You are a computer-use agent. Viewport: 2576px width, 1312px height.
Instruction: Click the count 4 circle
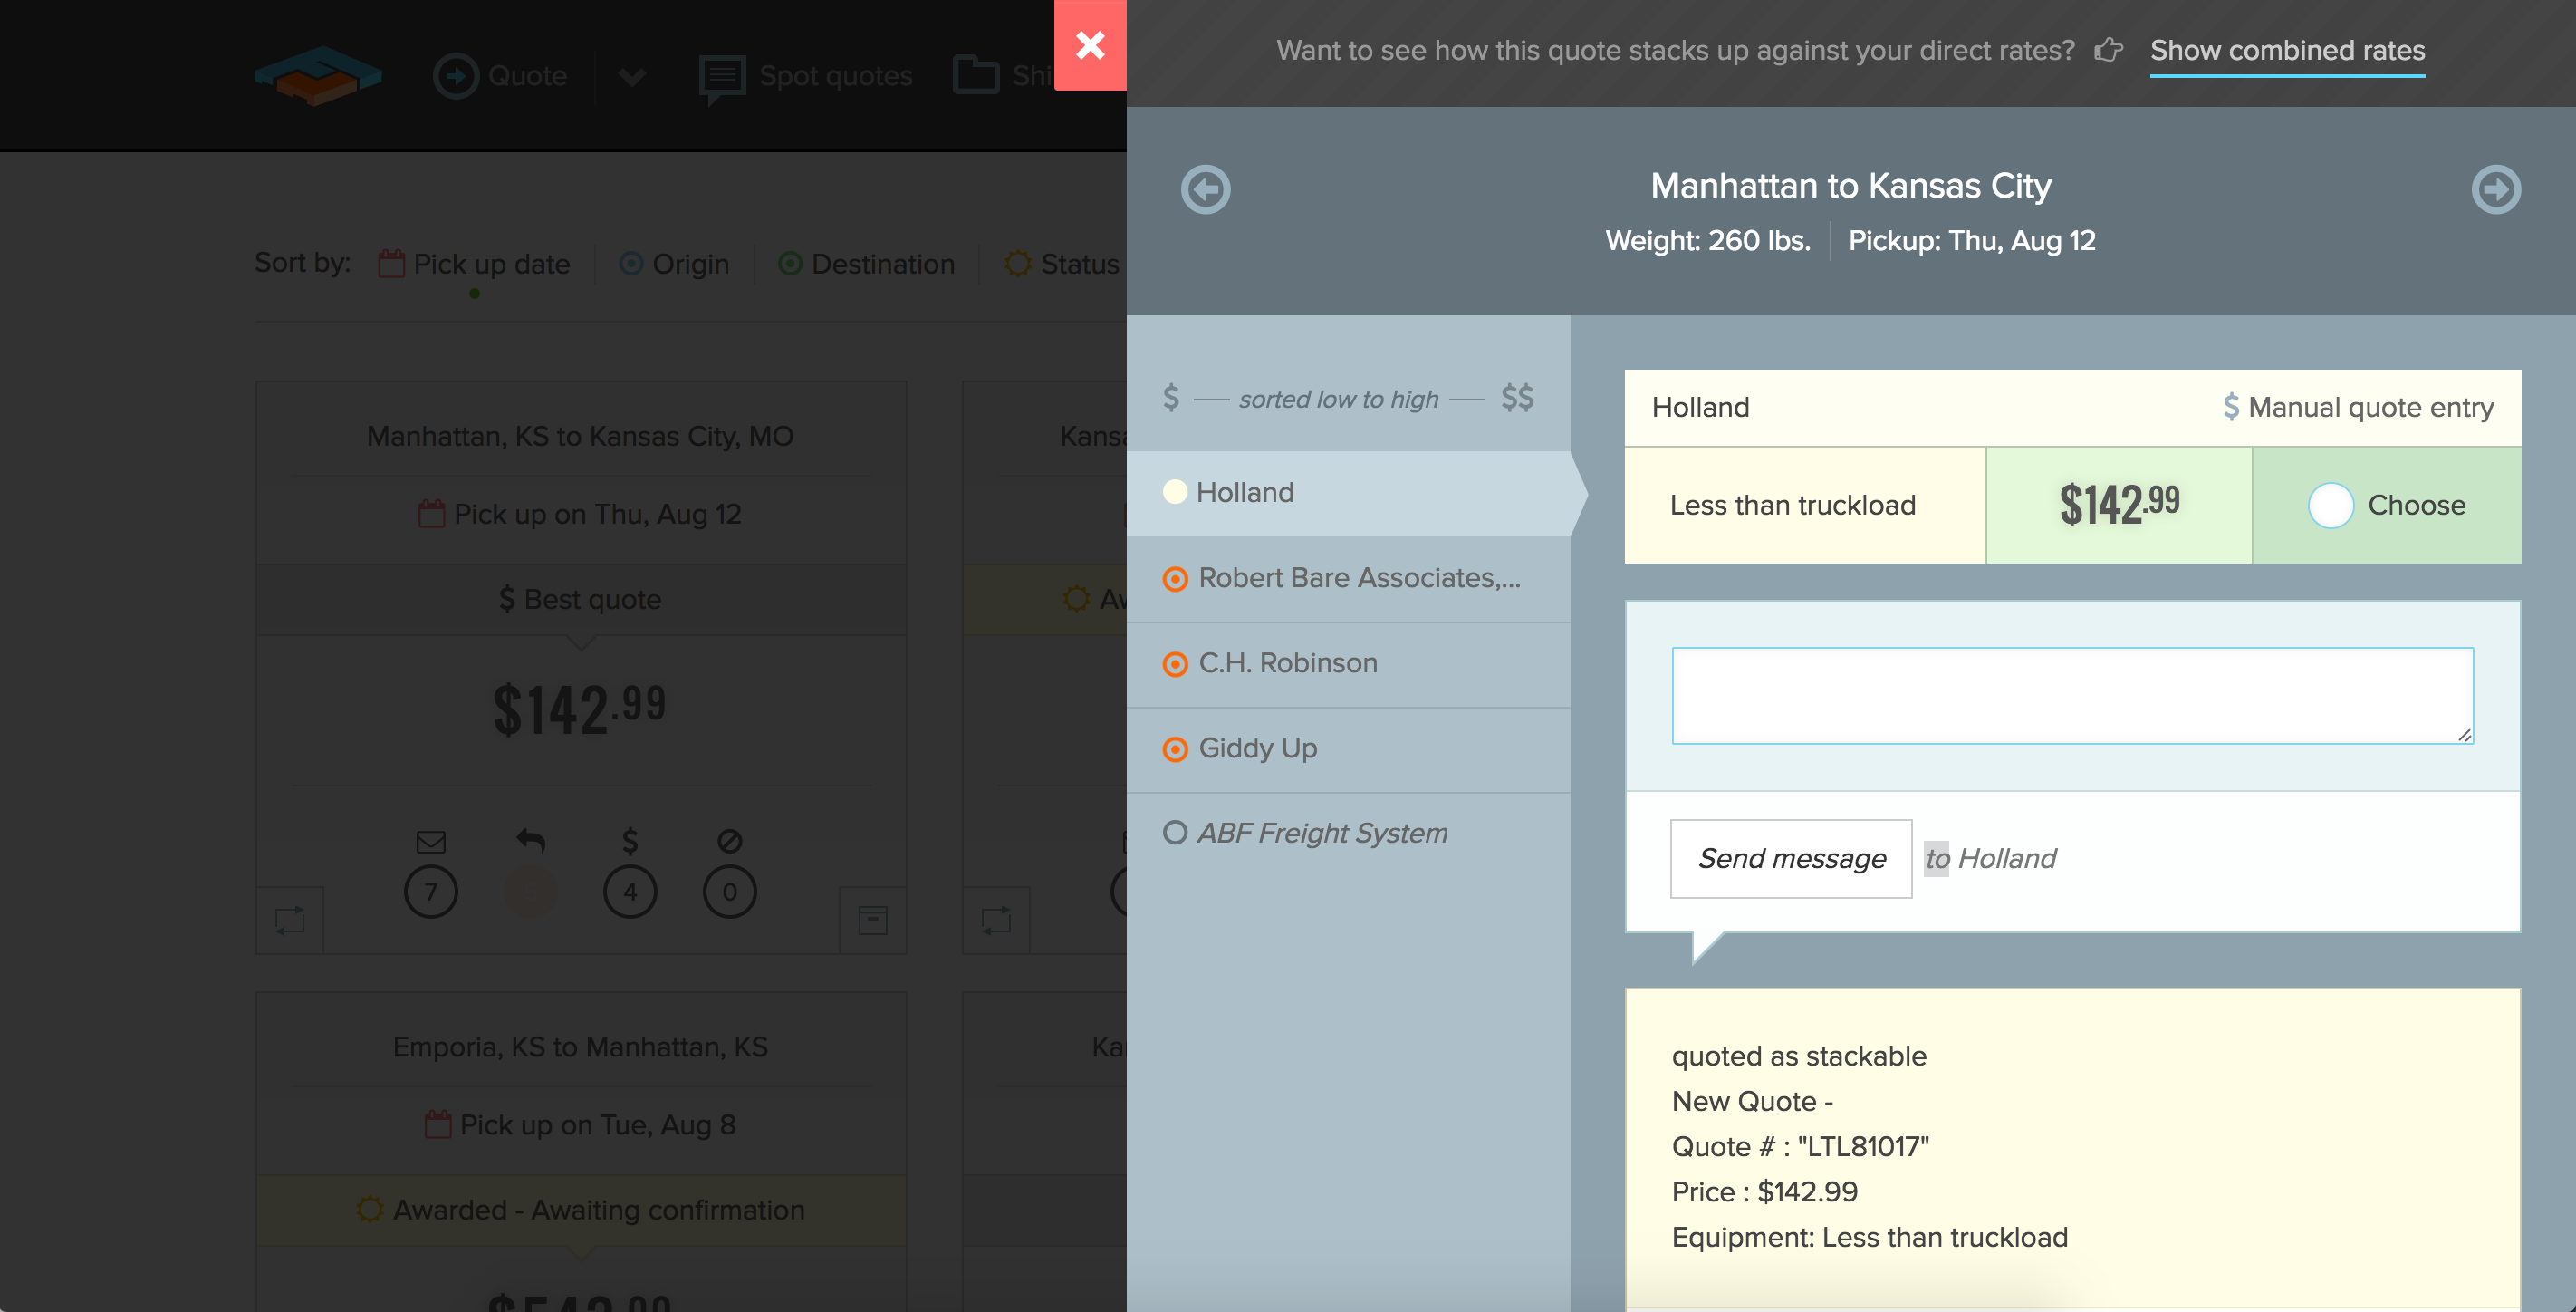click(x=630, y=892)
